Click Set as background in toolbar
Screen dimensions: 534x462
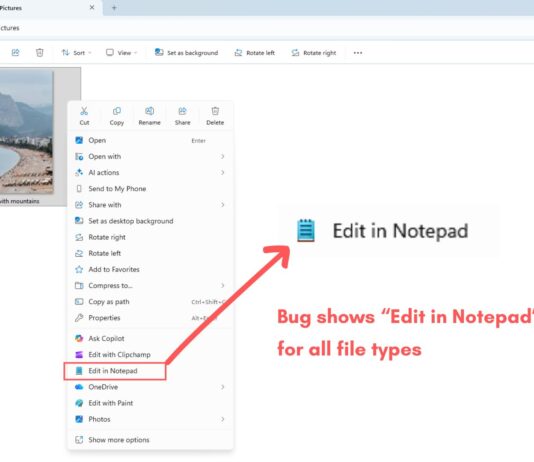[x=186, y=53]
